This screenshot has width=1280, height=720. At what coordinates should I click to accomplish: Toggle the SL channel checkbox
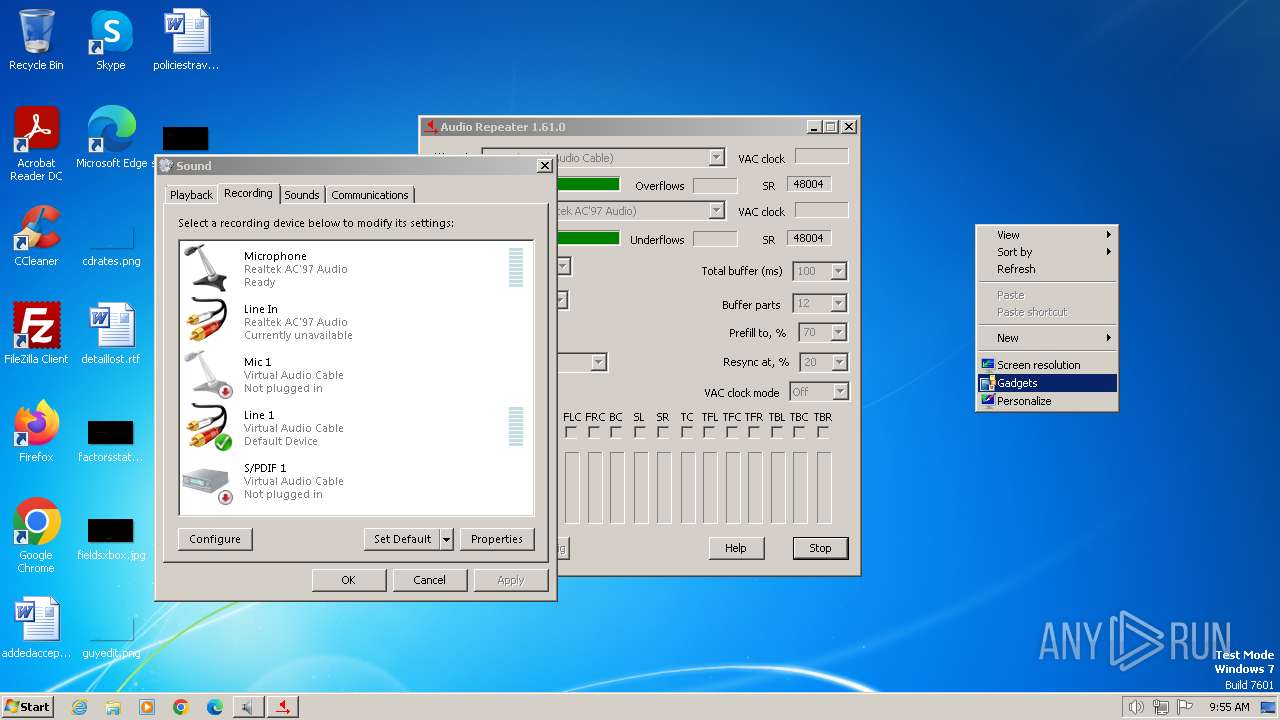640,433
